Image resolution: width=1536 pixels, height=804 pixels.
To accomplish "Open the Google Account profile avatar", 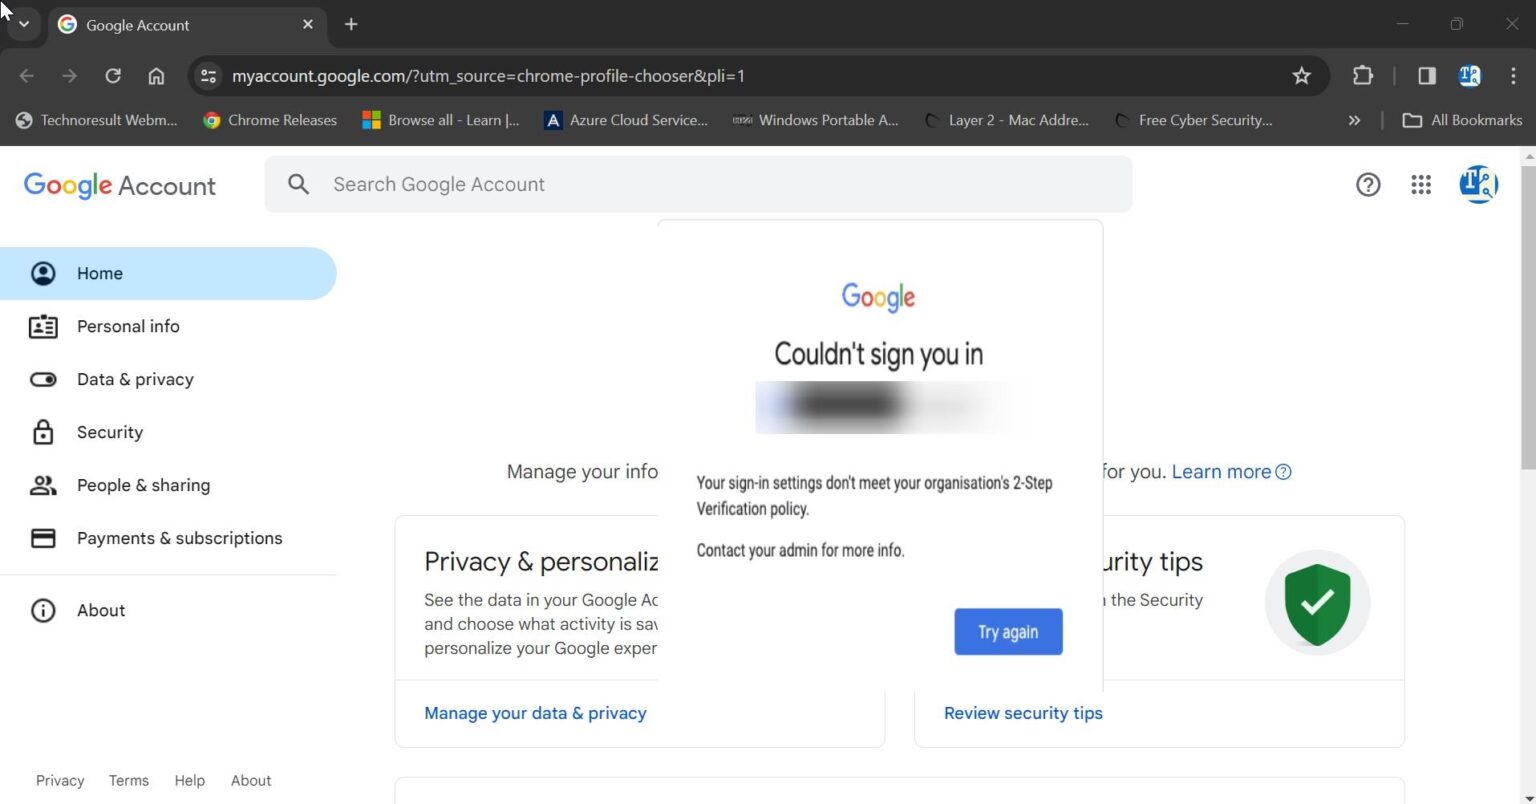I will click(x=1478, y=184).
